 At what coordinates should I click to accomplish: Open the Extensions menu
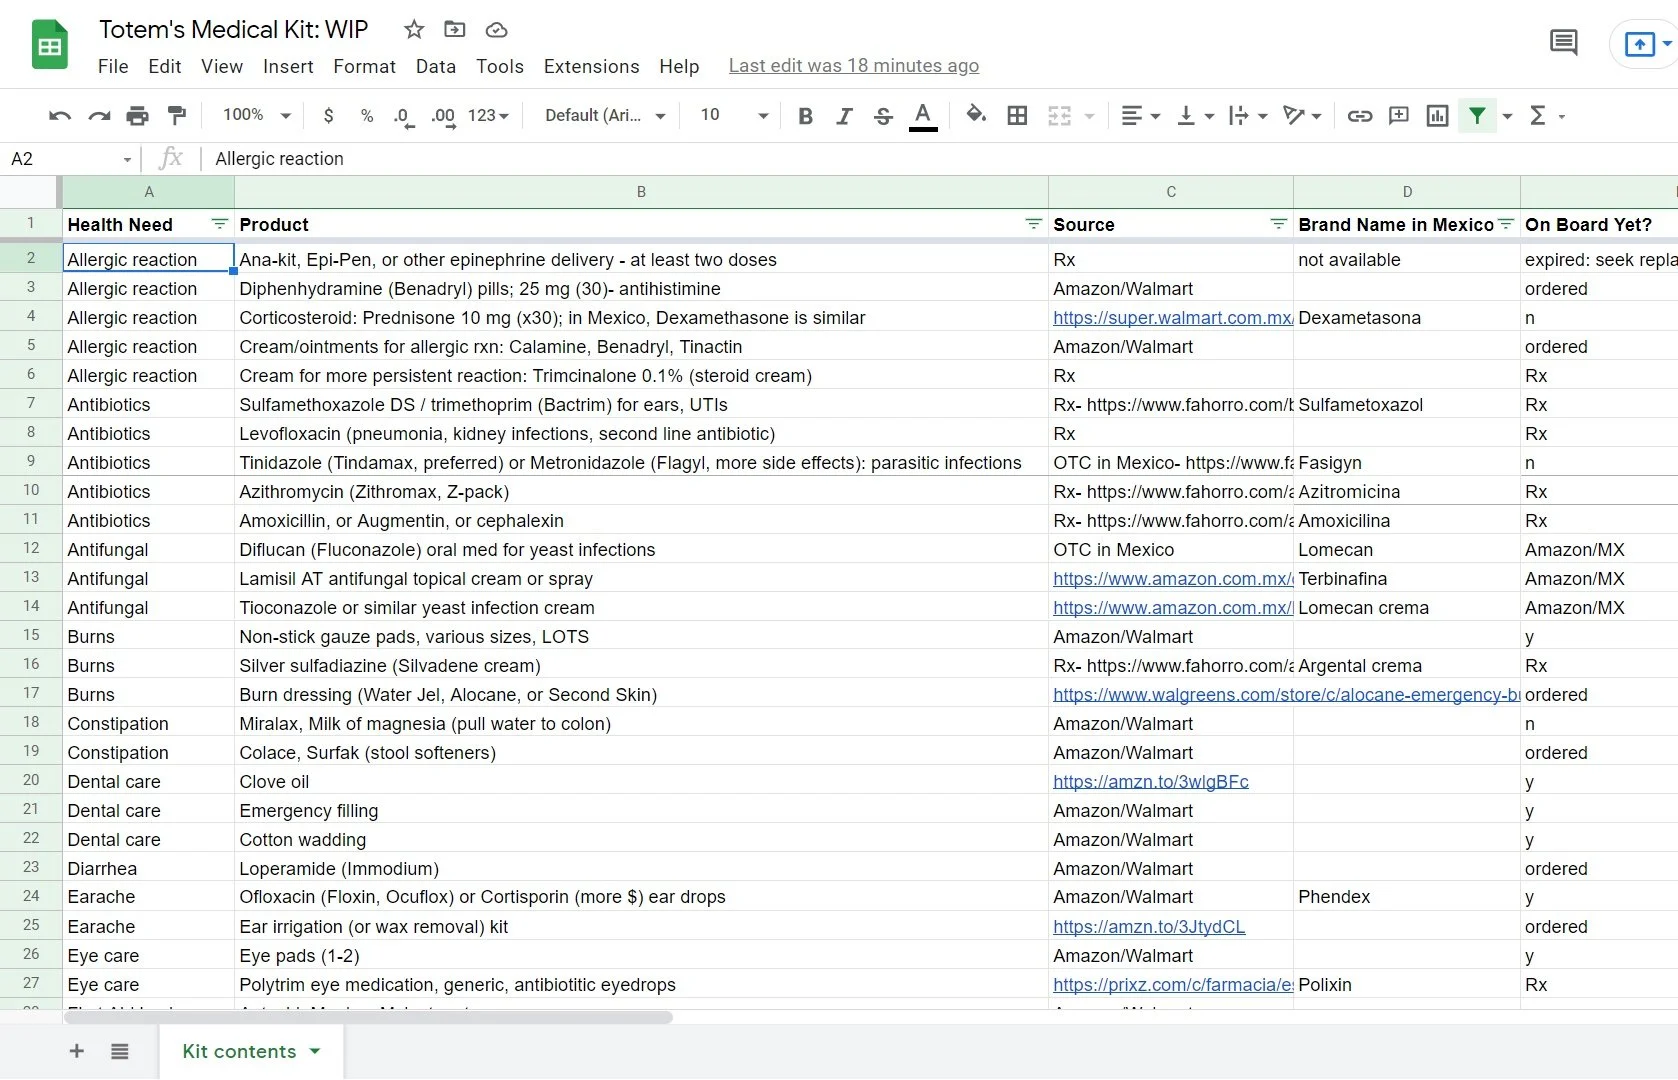click(x=591, y=66)
